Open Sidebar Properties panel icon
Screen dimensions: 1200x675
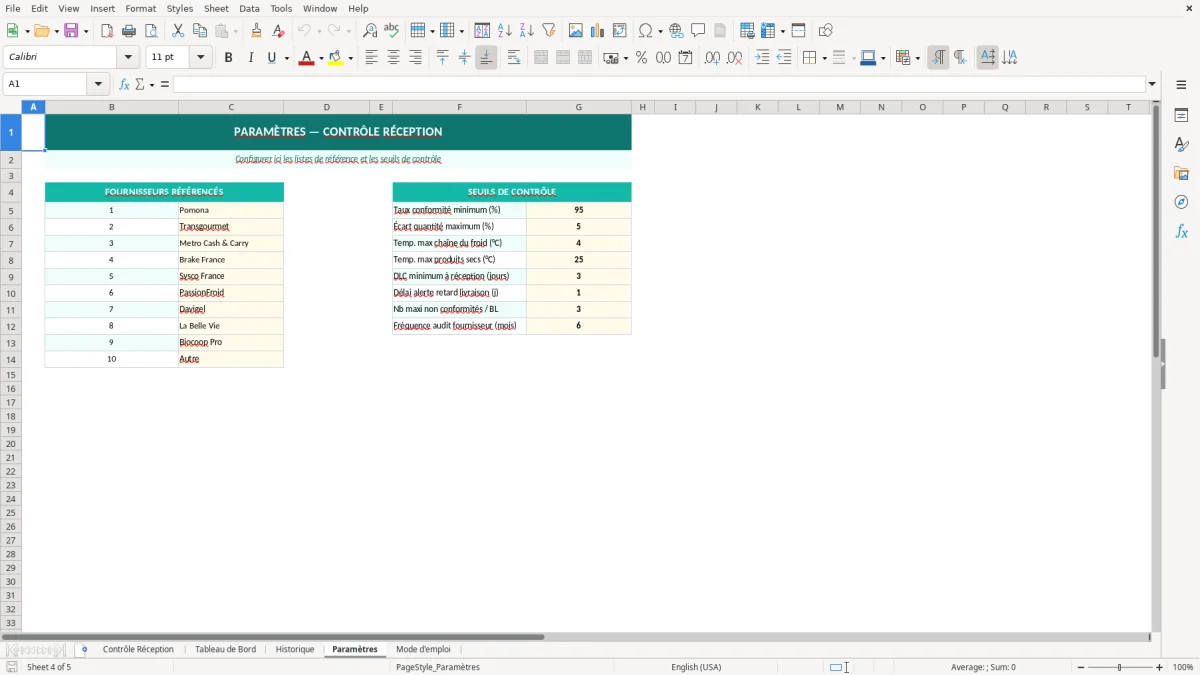pos(1181,116)
